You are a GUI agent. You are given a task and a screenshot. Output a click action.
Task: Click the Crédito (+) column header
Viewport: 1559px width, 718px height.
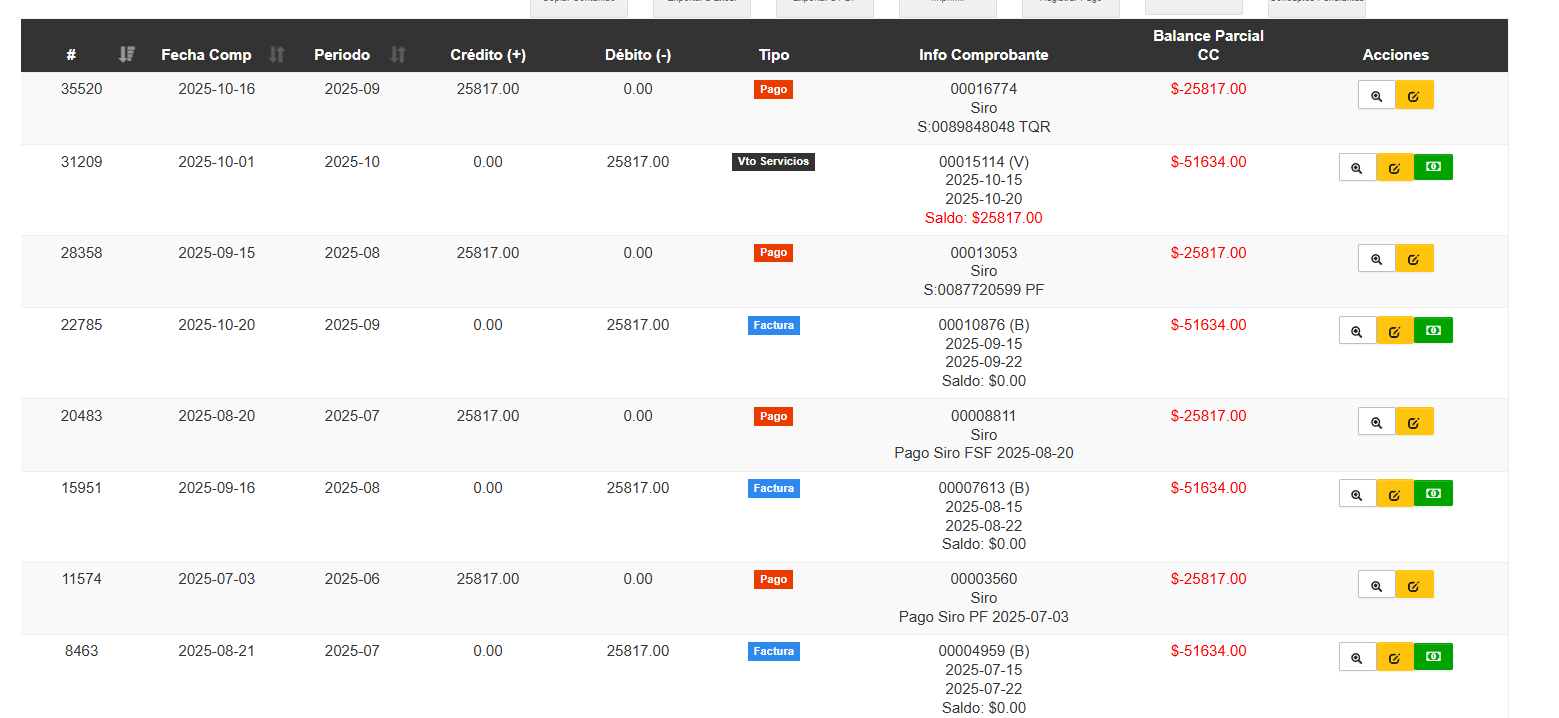click(x=488, y=55)
